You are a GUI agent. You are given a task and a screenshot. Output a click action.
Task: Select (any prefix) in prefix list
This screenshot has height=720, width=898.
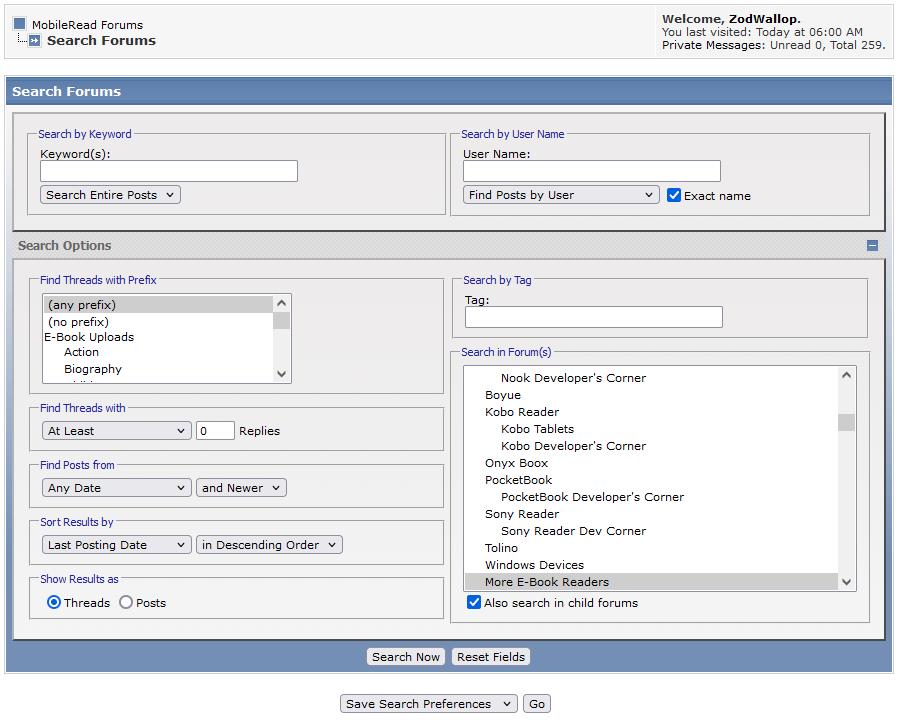coord(158,304)
